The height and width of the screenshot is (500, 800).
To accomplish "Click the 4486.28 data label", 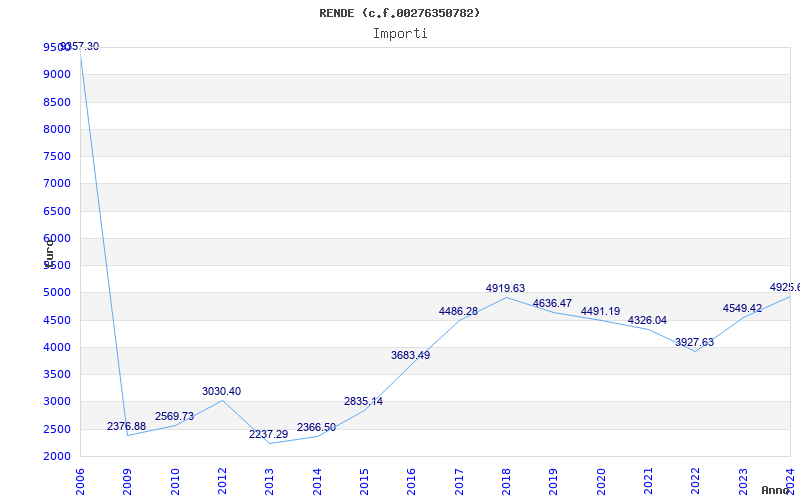I will [458, 312].
